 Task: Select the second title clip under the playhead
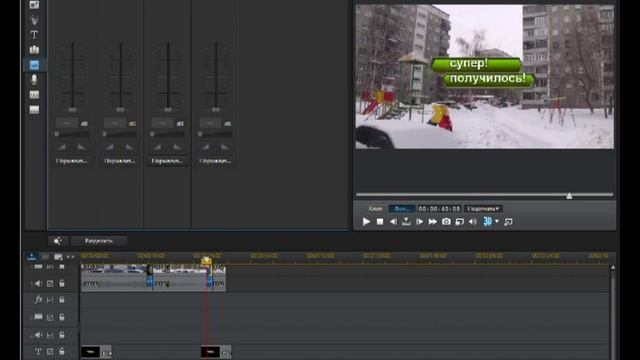[216, 352]
